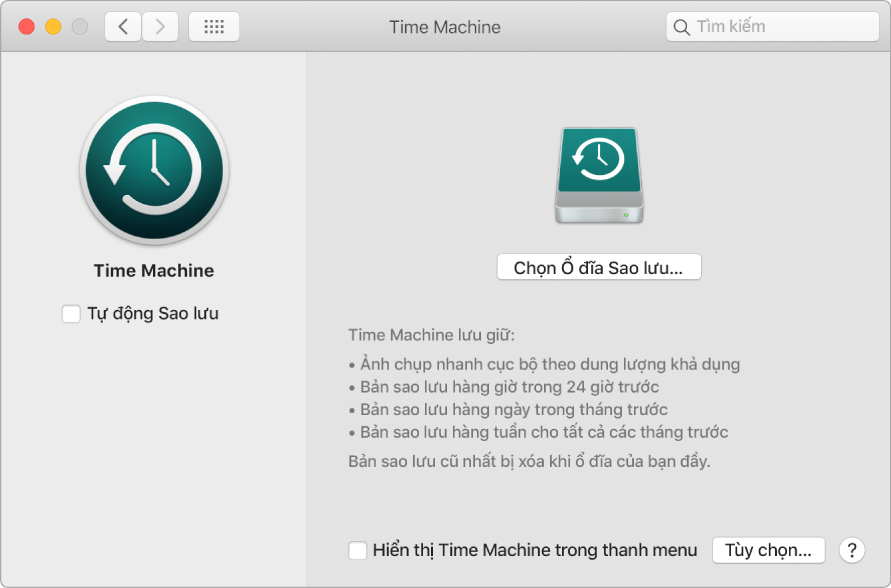Viewport: 891px width, 588px height.
Task: Click the back navigation arrow
Action: (122, 26)
